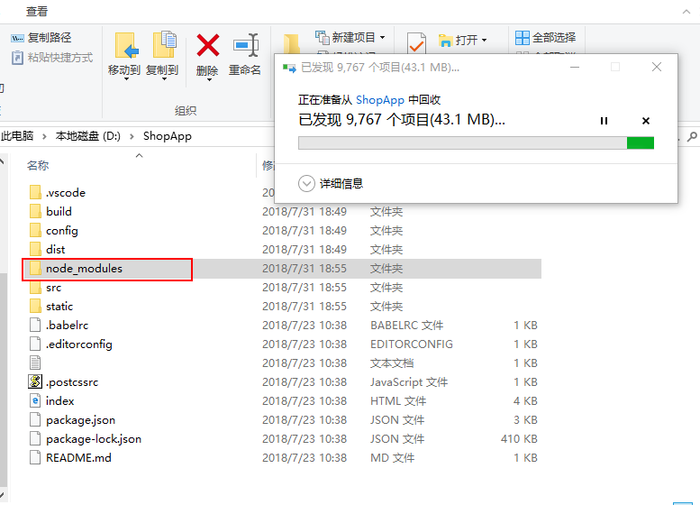Open the Open (打开) dropdown
Screen dimensions: 700x505
(x=462, y=40)
